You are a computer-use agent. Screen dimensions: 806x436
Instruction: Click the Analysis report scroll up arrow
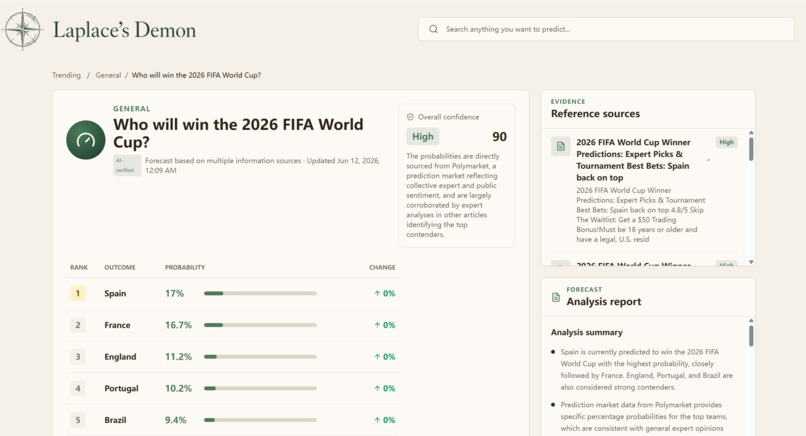(751, 321)
